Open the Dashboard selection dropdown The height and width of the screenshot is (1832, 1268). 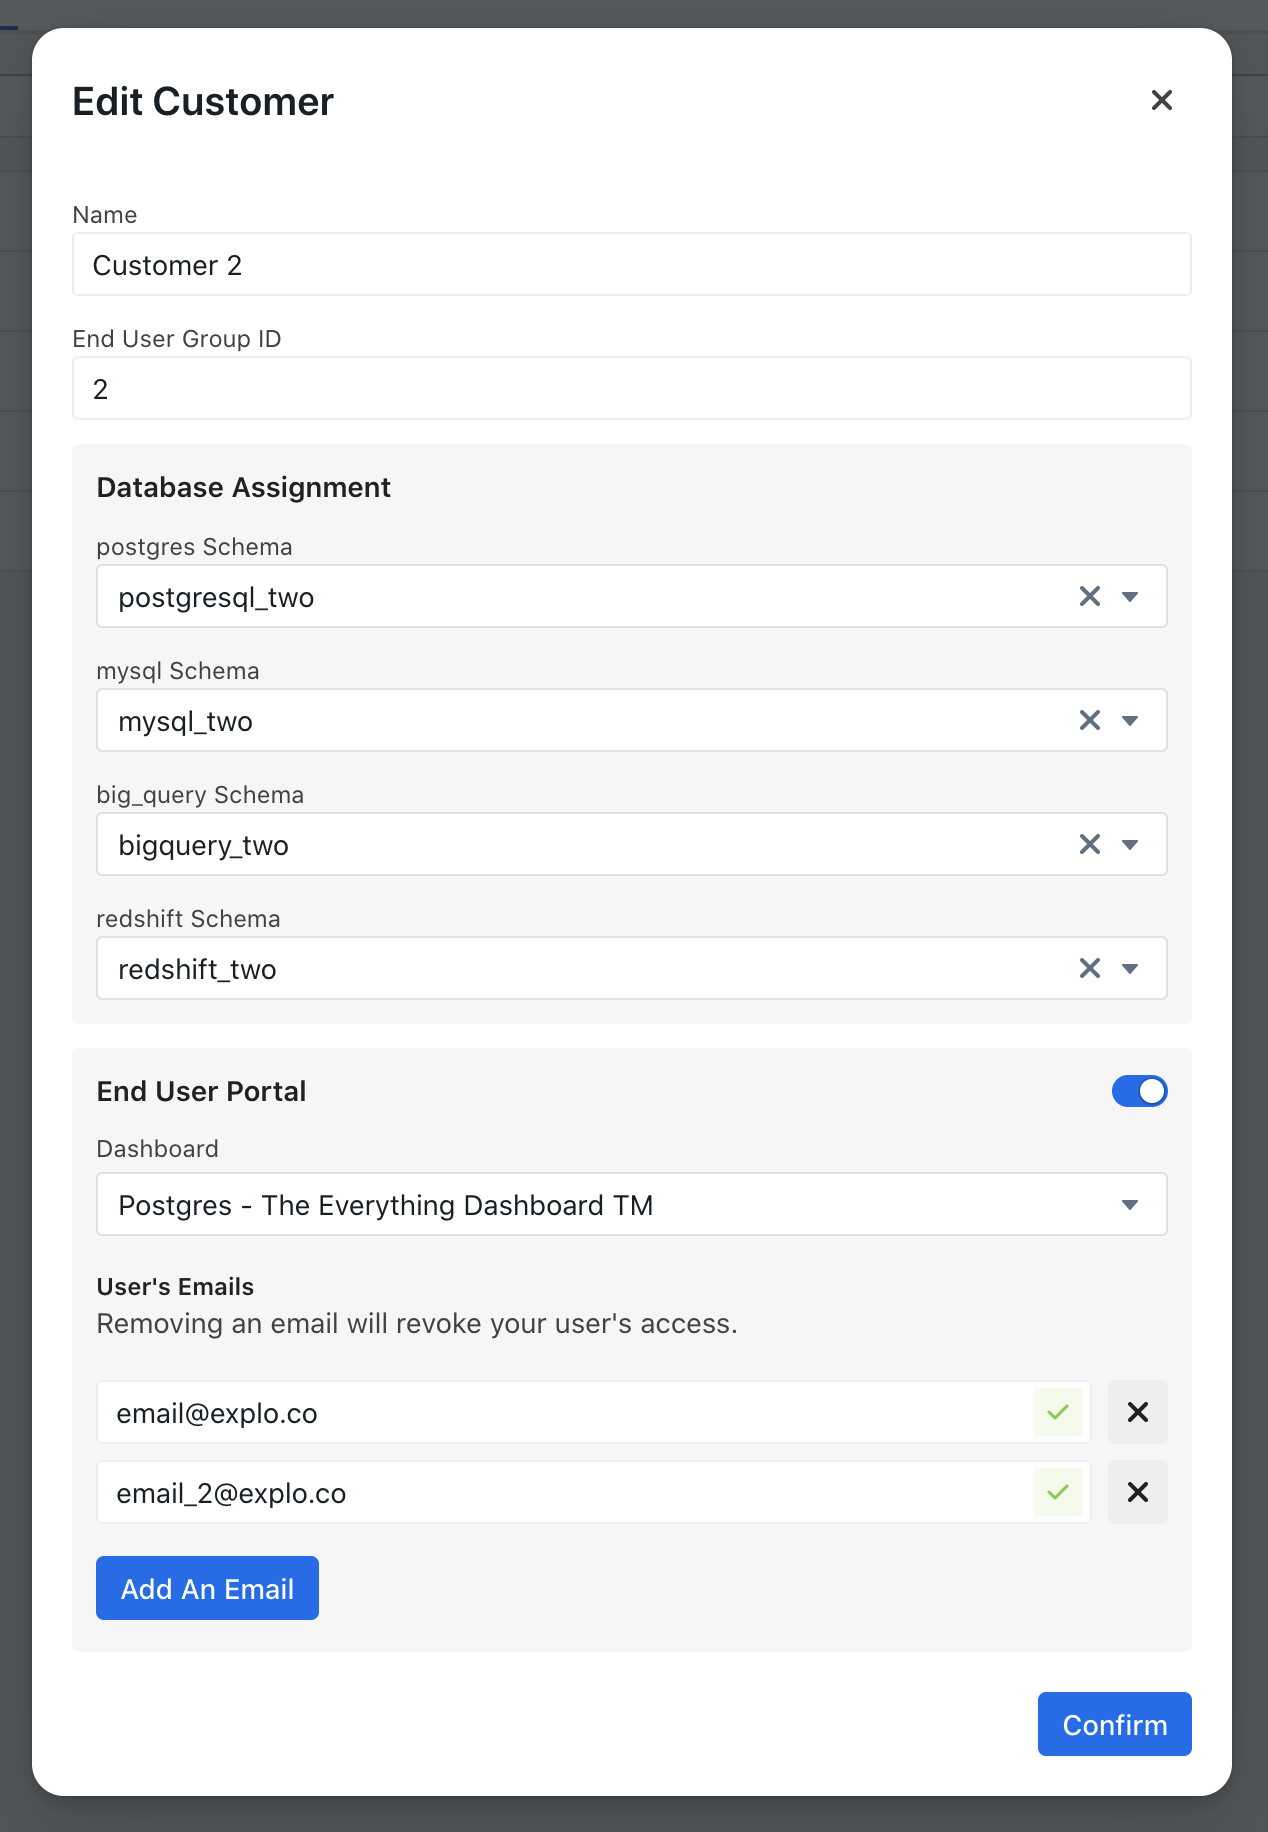pyautogui.click(x=631, y=1204)
